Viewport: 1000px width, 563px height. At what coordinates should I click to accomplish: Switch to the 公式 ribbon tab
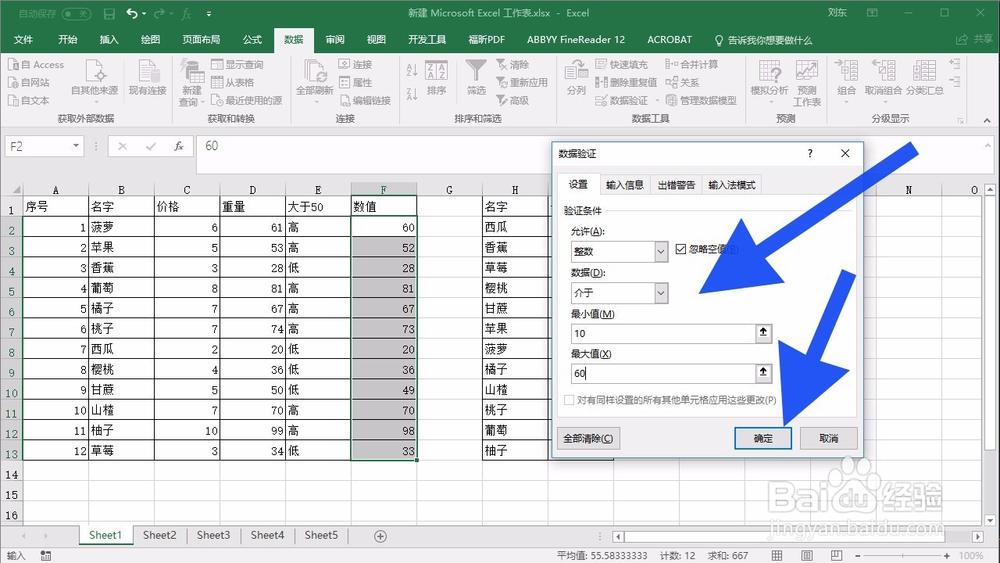(252, 40)
